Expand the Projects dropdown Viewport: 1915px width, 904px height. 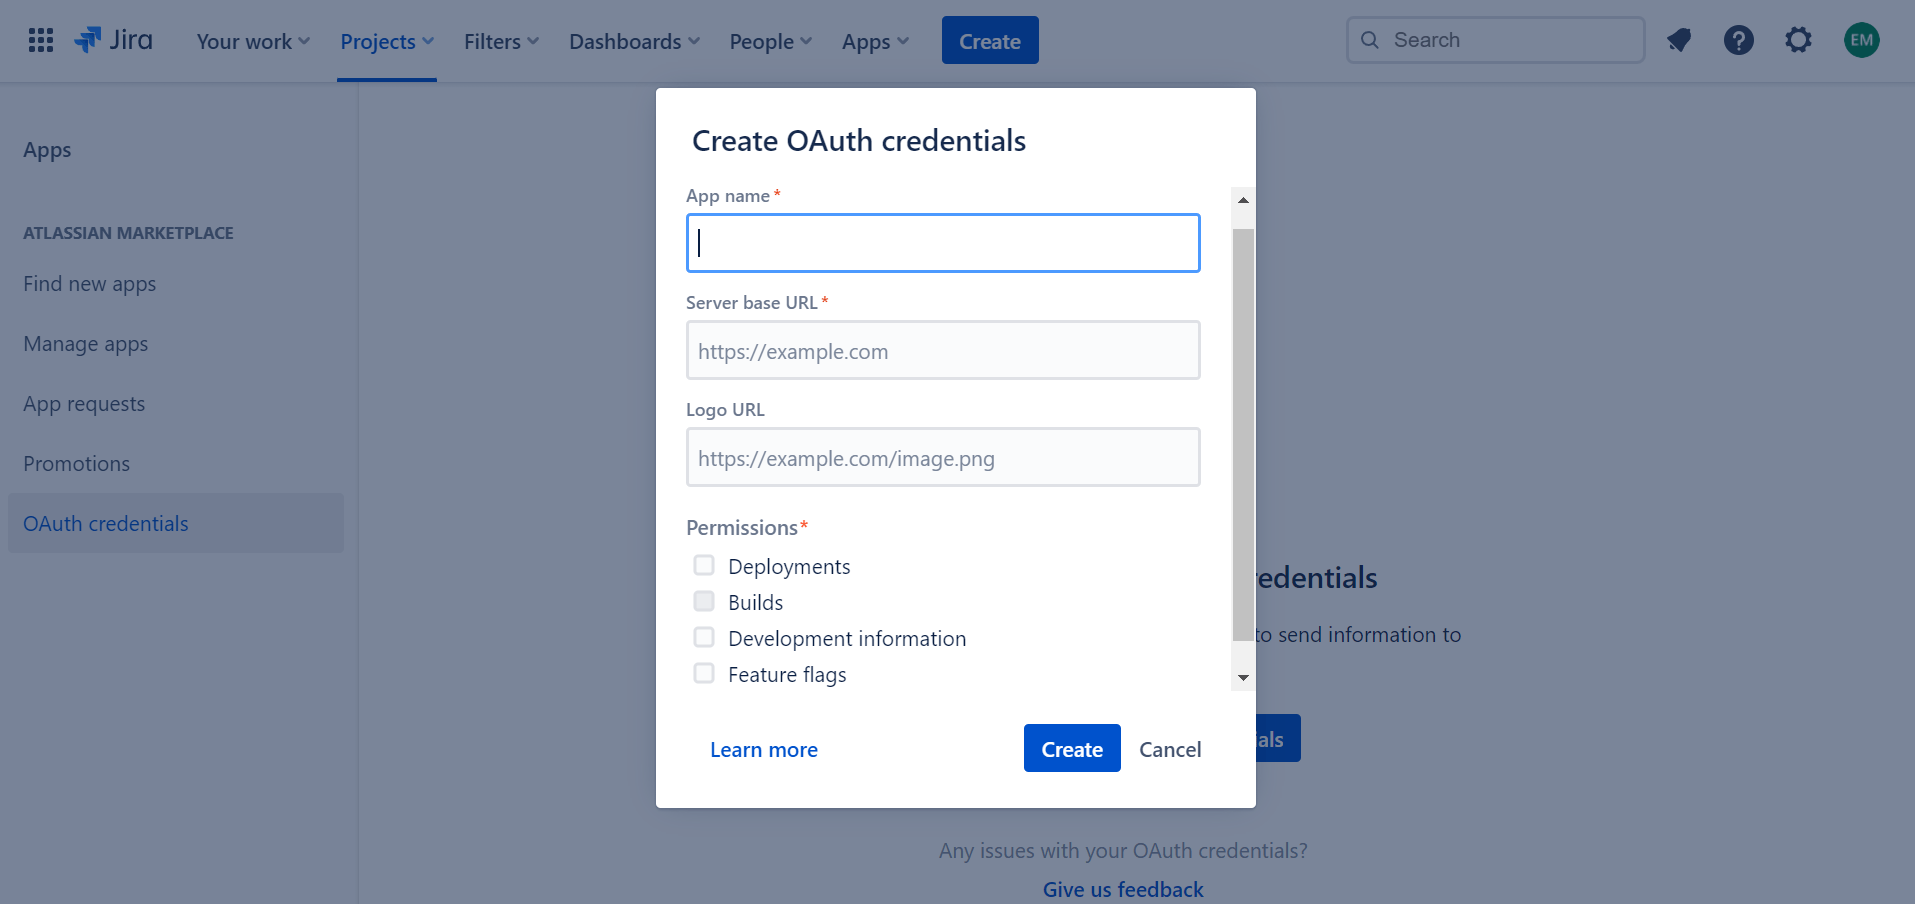pyautogui.click(x=387, y=41)
